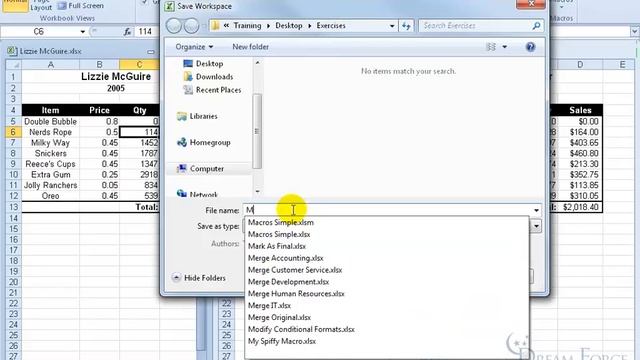Click the navigation pane scroll up arrow

[x=257, y=62]
